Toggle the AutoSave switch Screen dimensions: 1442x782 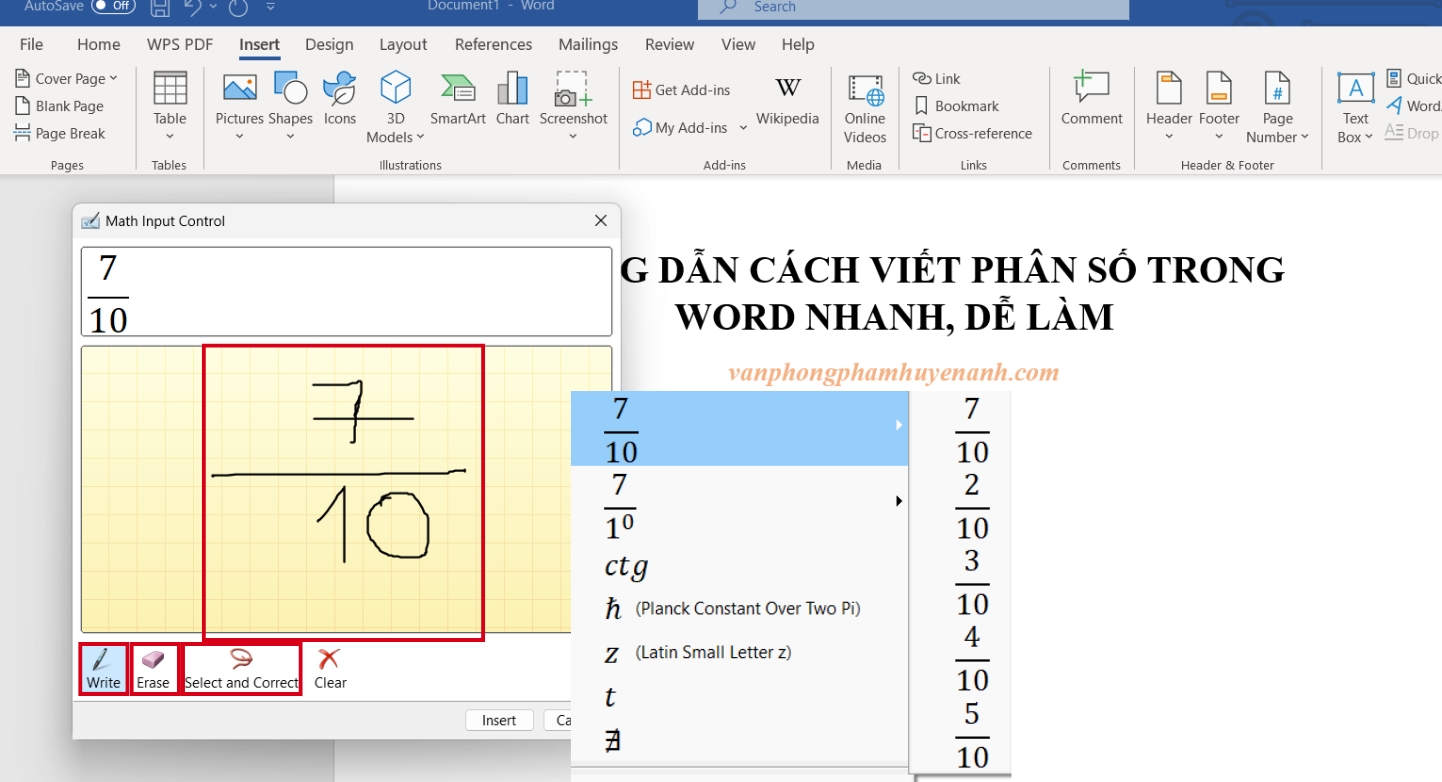pos(113,6)
